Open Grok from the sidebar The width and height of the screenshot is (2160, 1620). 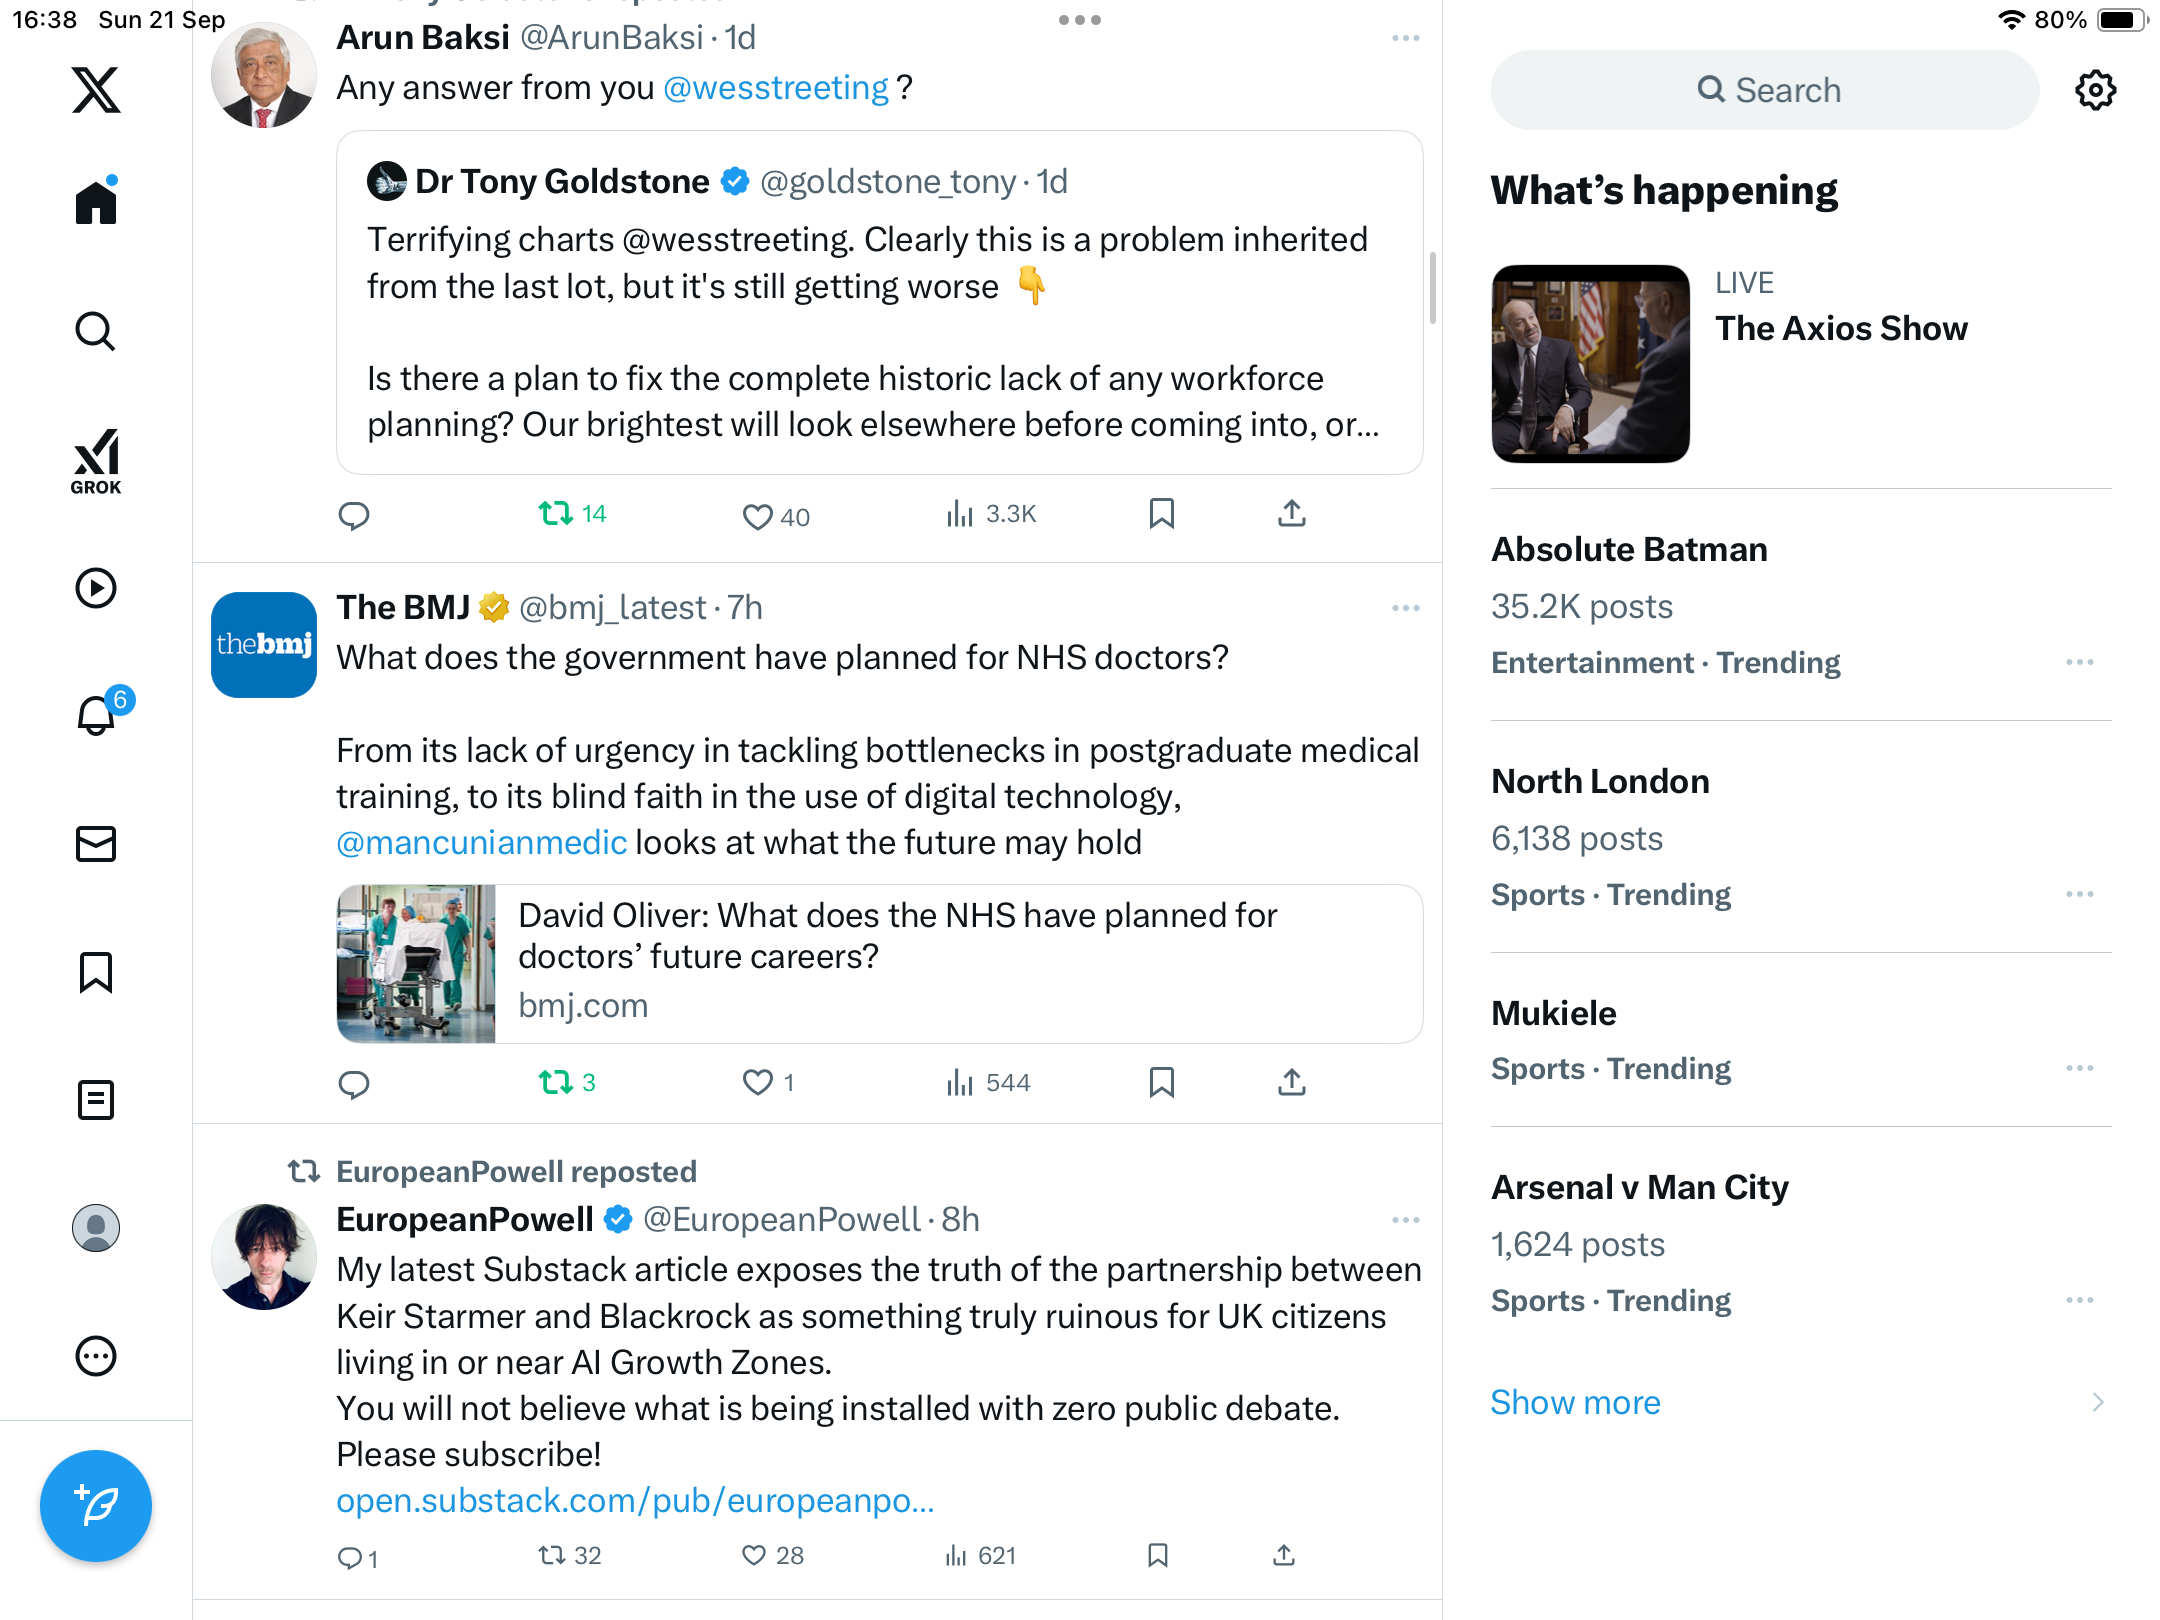[x=96, y=461]
